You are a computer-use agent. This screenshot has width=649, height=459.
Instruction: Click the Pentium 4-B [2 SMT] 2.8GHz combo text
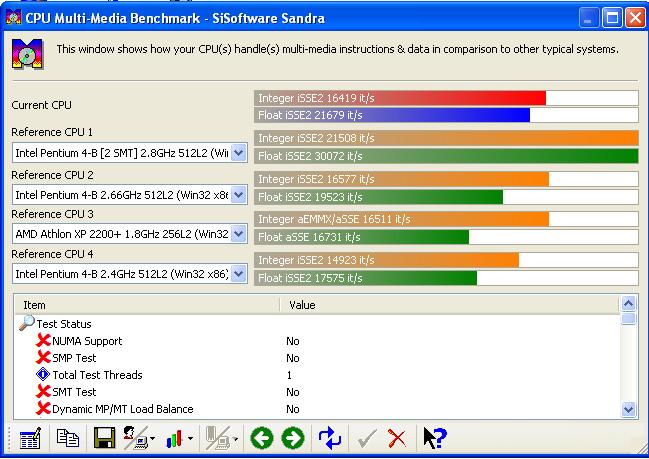coord(121,153)
